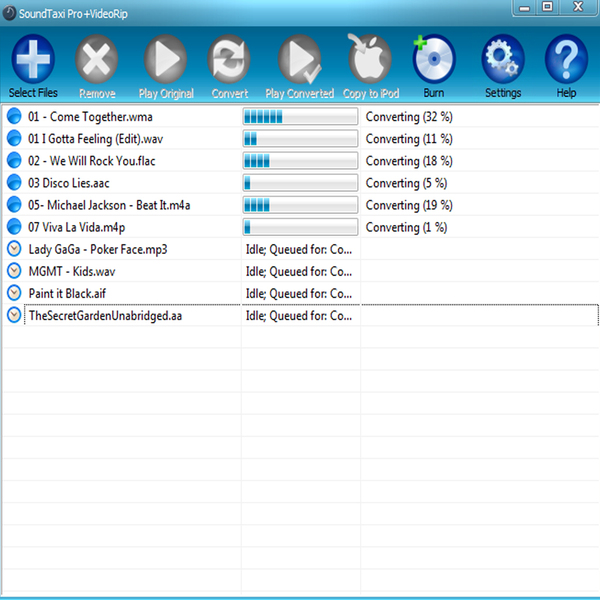Click the progress bar for I Gotta Feeling
Viewport: 600px width, 600px height.
click(x=300, y=139)
